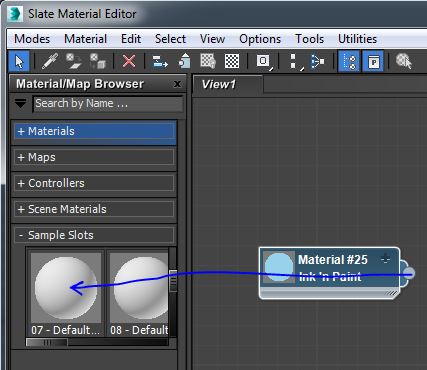The image size is (427, 370).
Task: Pick material from object with eyedropper
Action: [50, 62]
